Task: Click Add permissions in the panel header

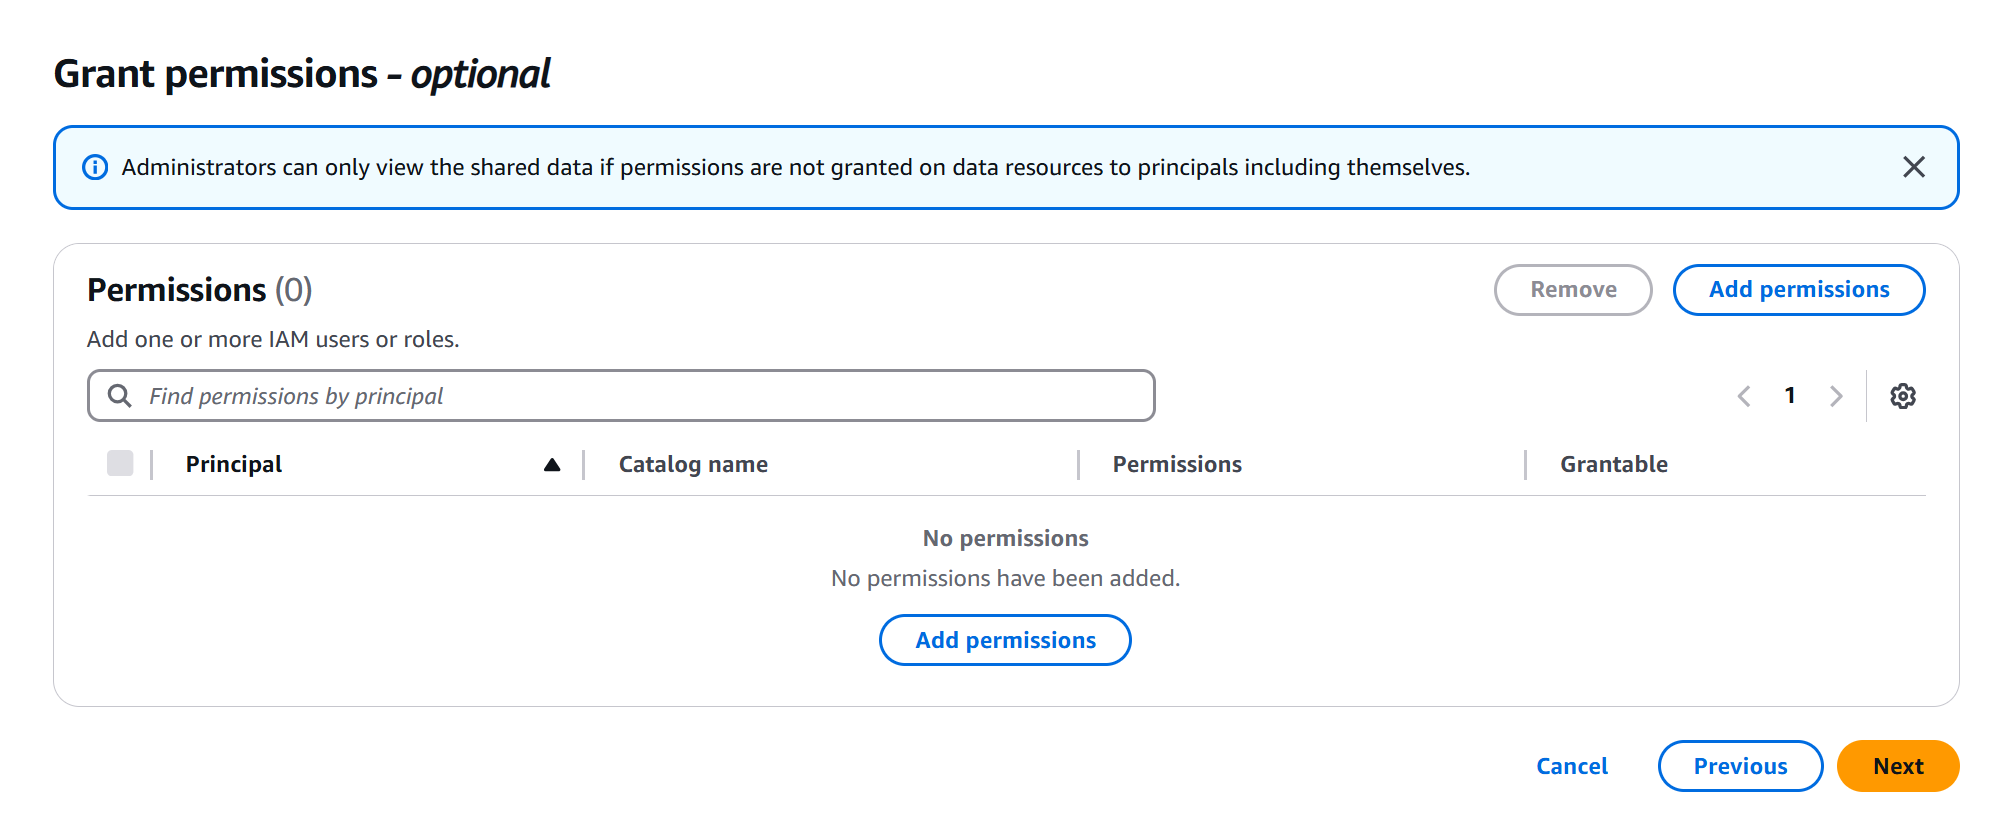Action: [x=1798, y=290]
